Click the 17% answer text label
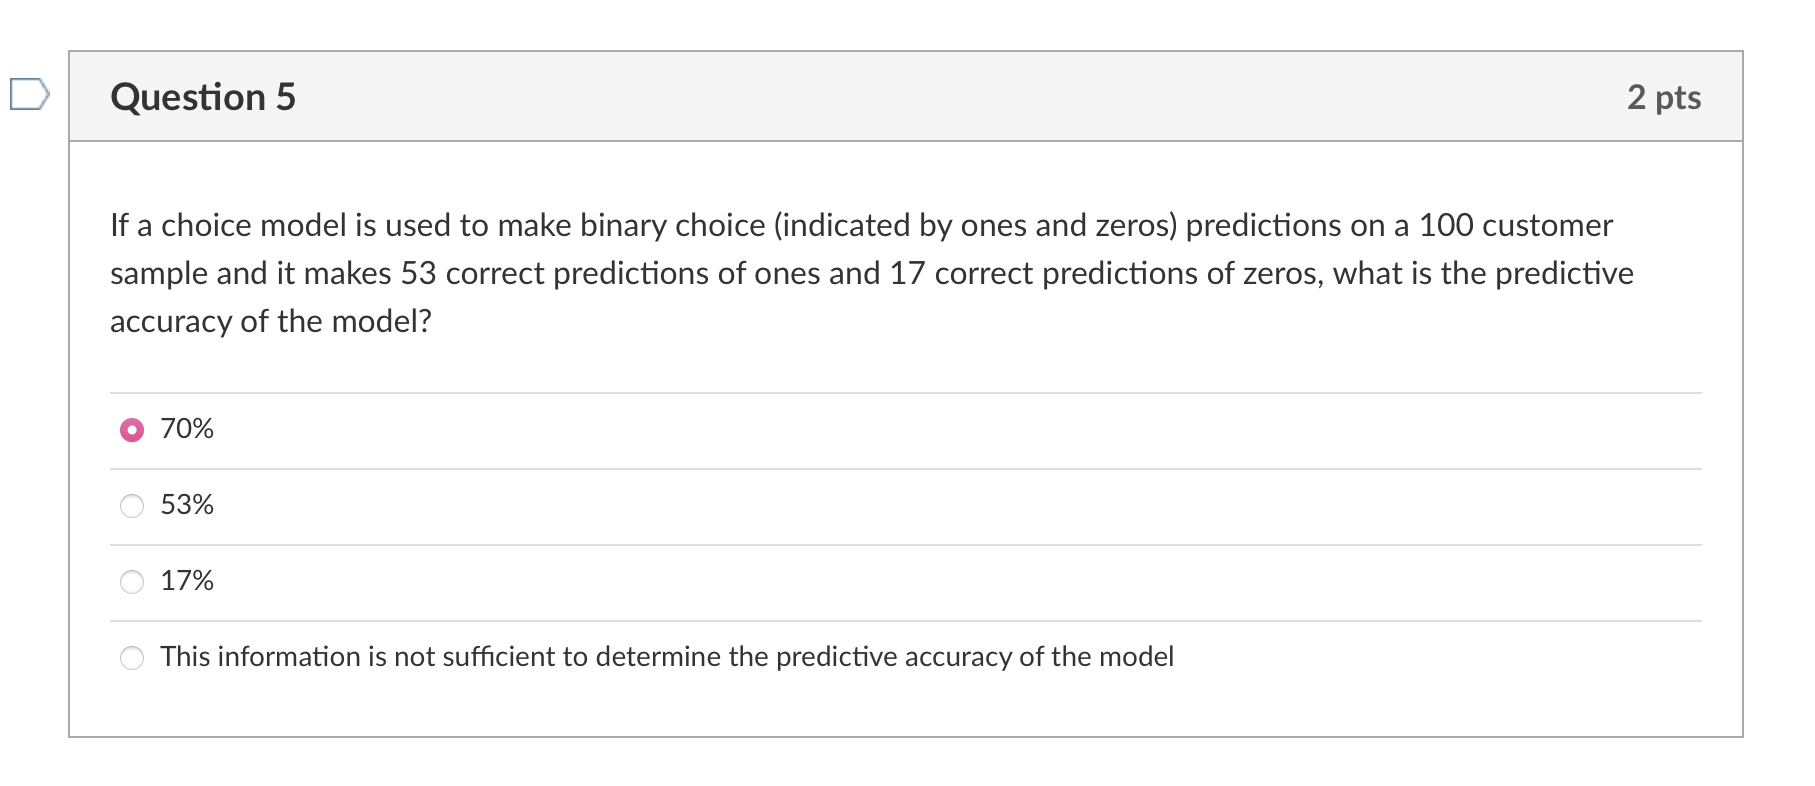 [186, 581]
